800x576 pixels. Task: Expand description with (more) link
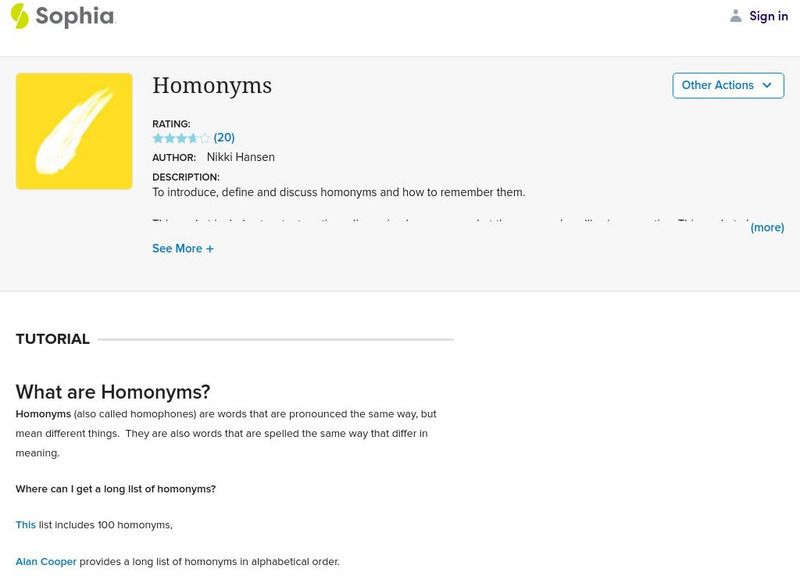[x=767, y=228]
